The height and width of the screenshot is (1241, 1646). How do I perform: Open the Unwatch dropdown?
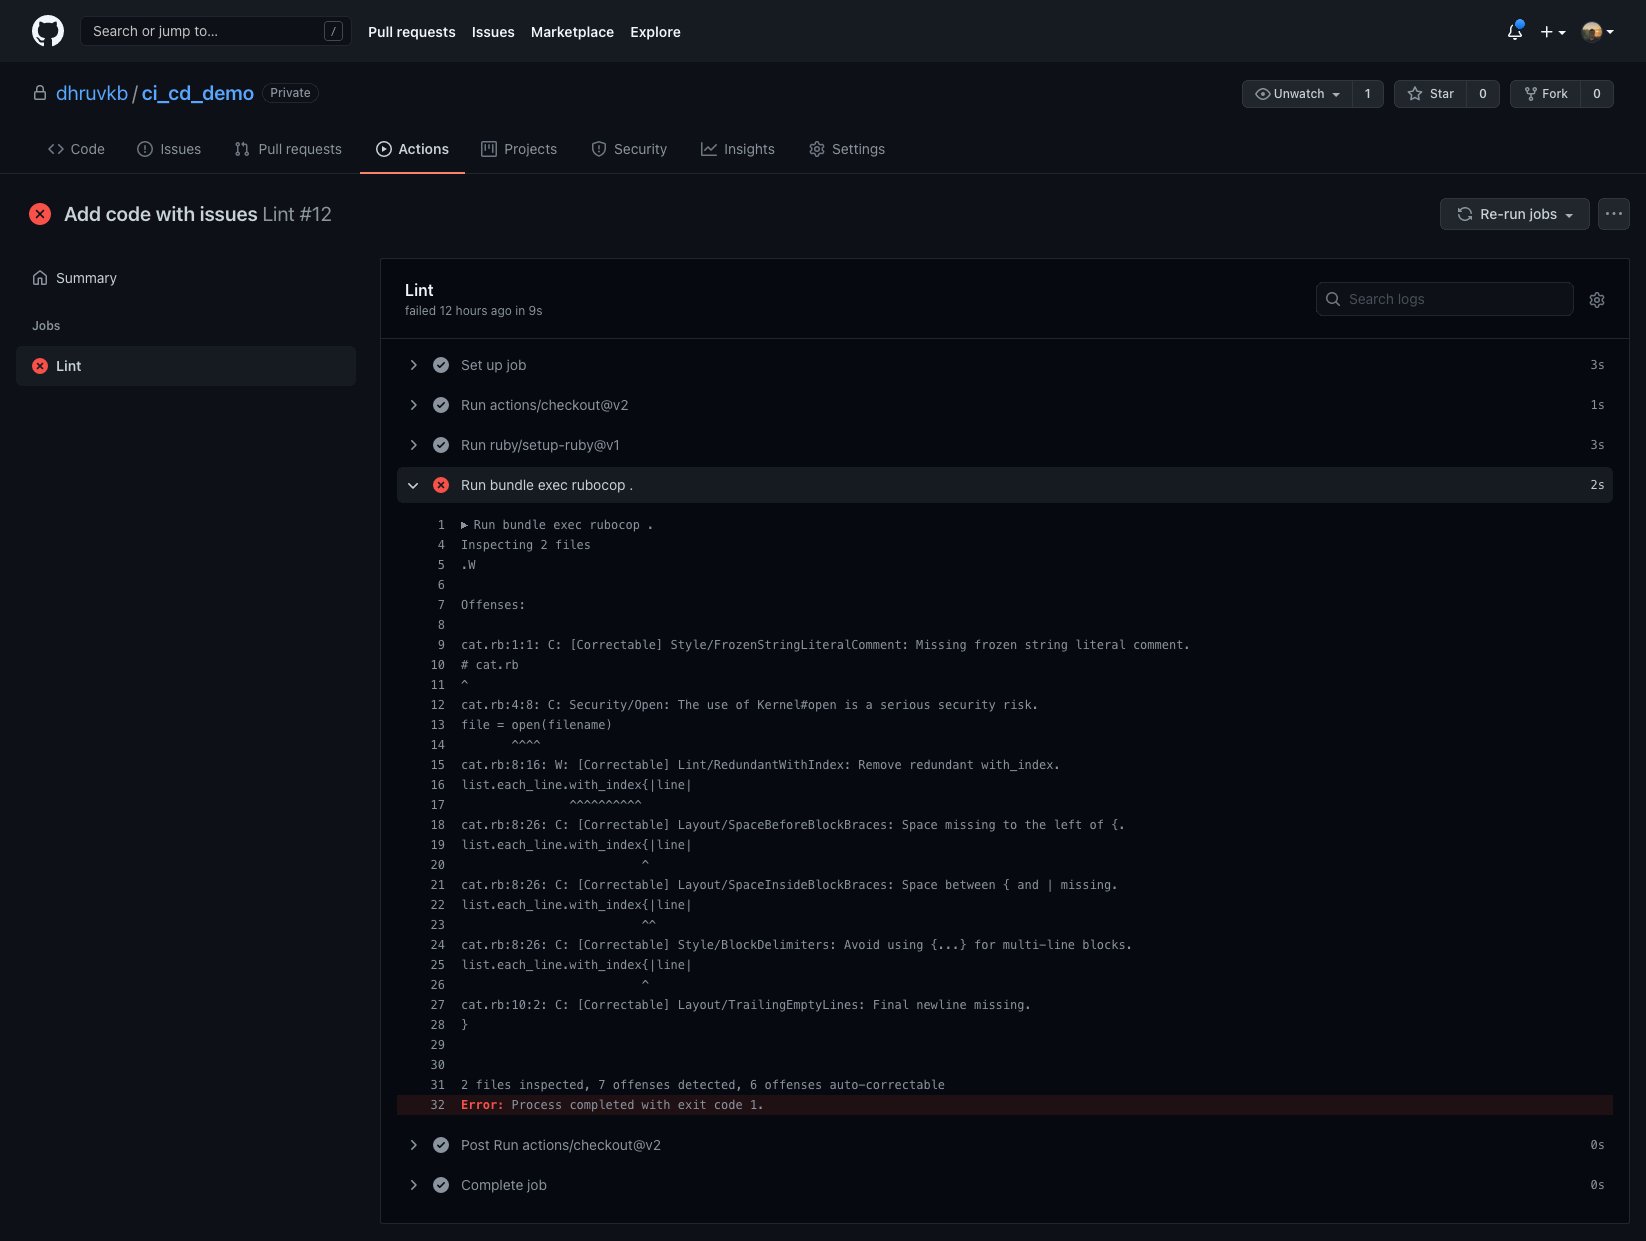coord(1297,94)
